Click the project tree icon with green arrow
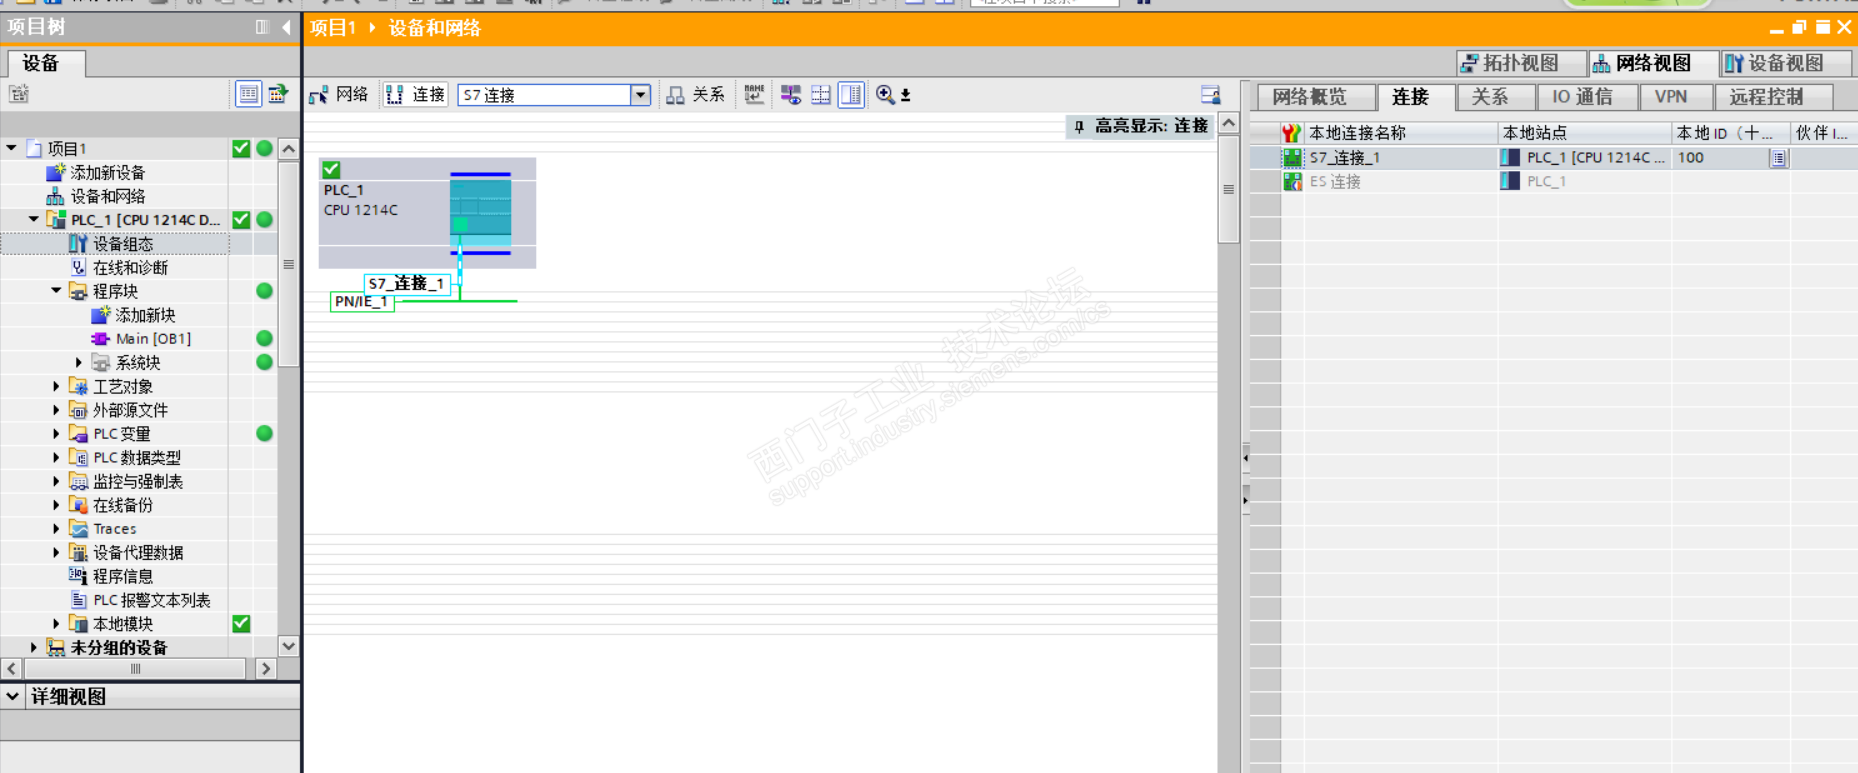This screenshot has height=773, width=1858. [277, 95]
